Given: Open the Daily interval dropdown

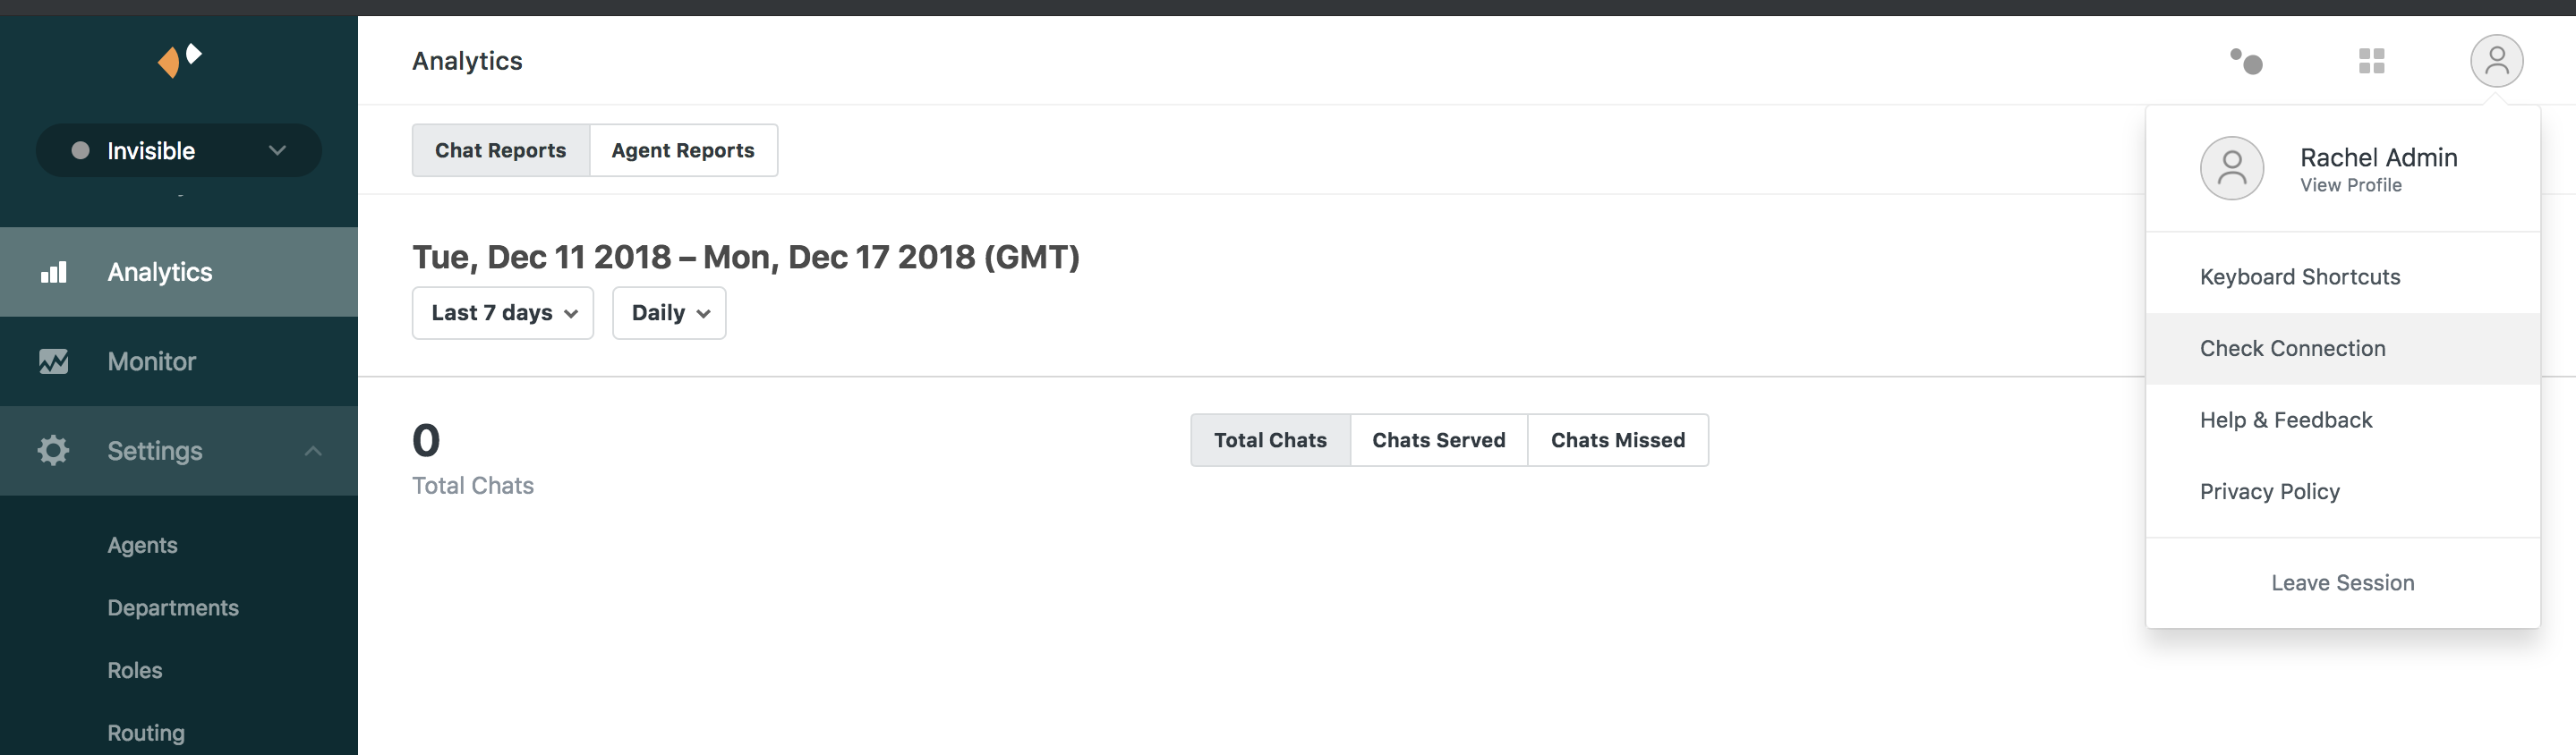Looking at the screenshot, I should pos(669,313).
